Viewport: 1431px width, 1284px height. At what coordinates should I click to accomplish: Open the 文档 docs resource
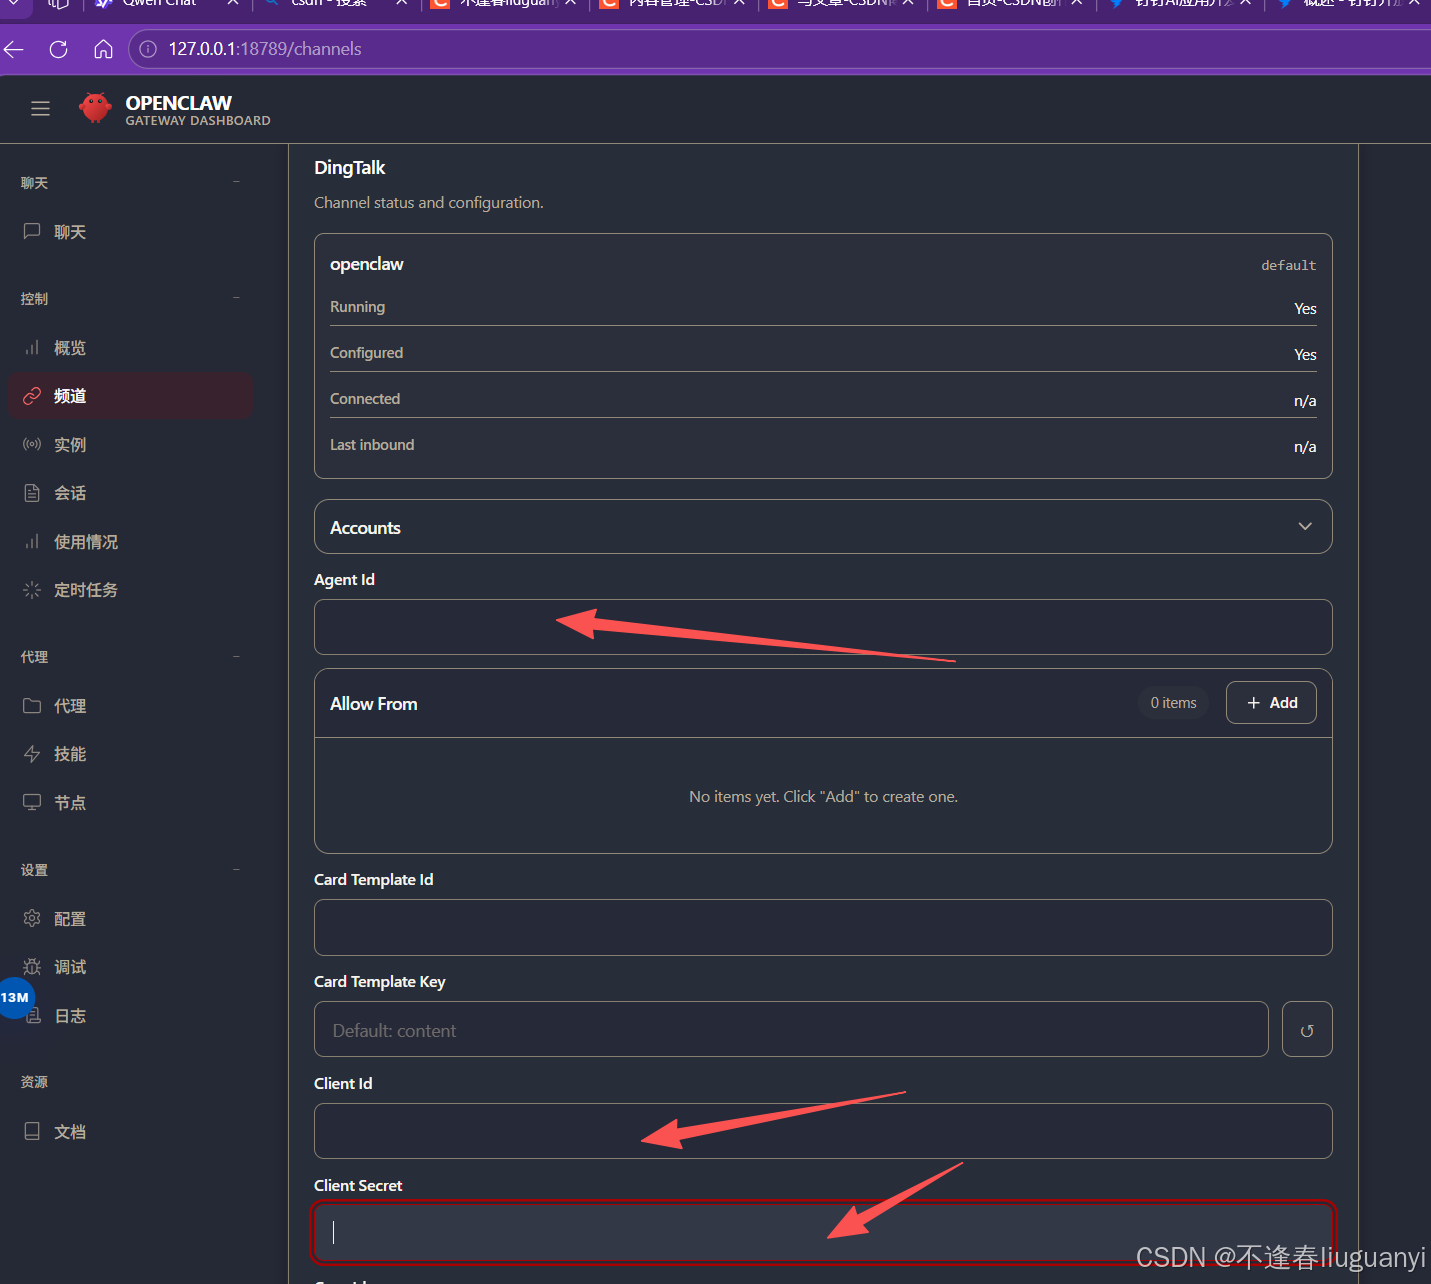click(130, 1132)
